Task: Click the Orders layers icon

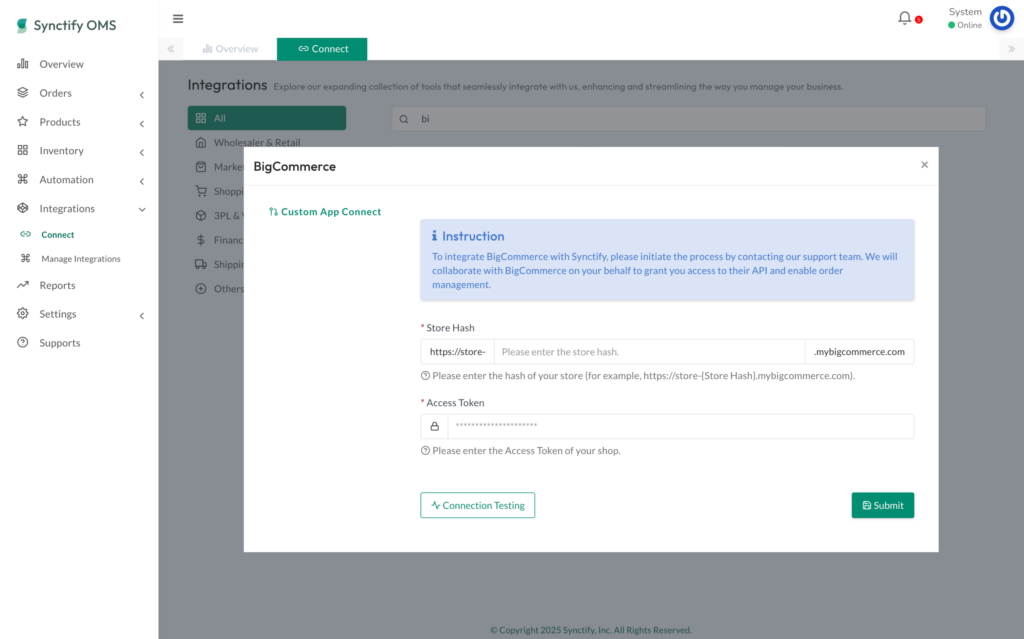Action: point(23,93)
